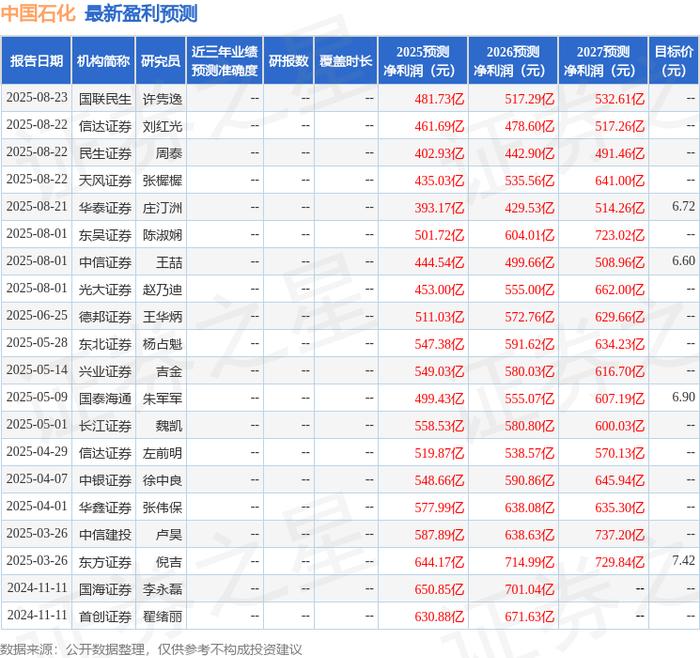Click institution name 民生证券
Viewport: 700px width, 658px height.
[x=105, y=153]
